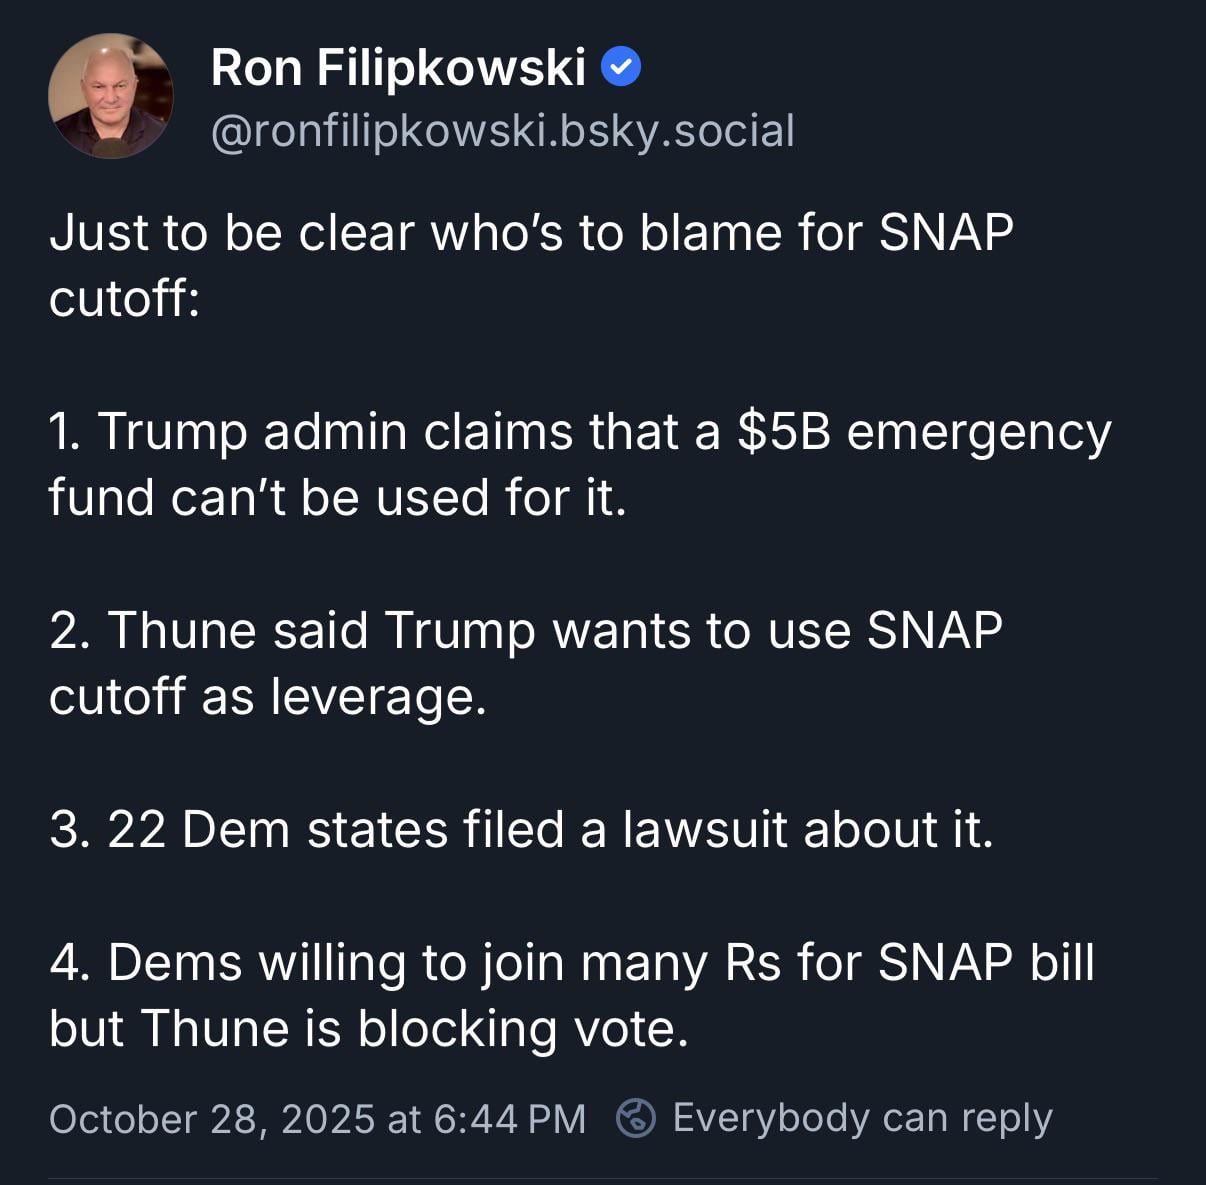Click the blue verified checkmark badge

pos(620,68)
